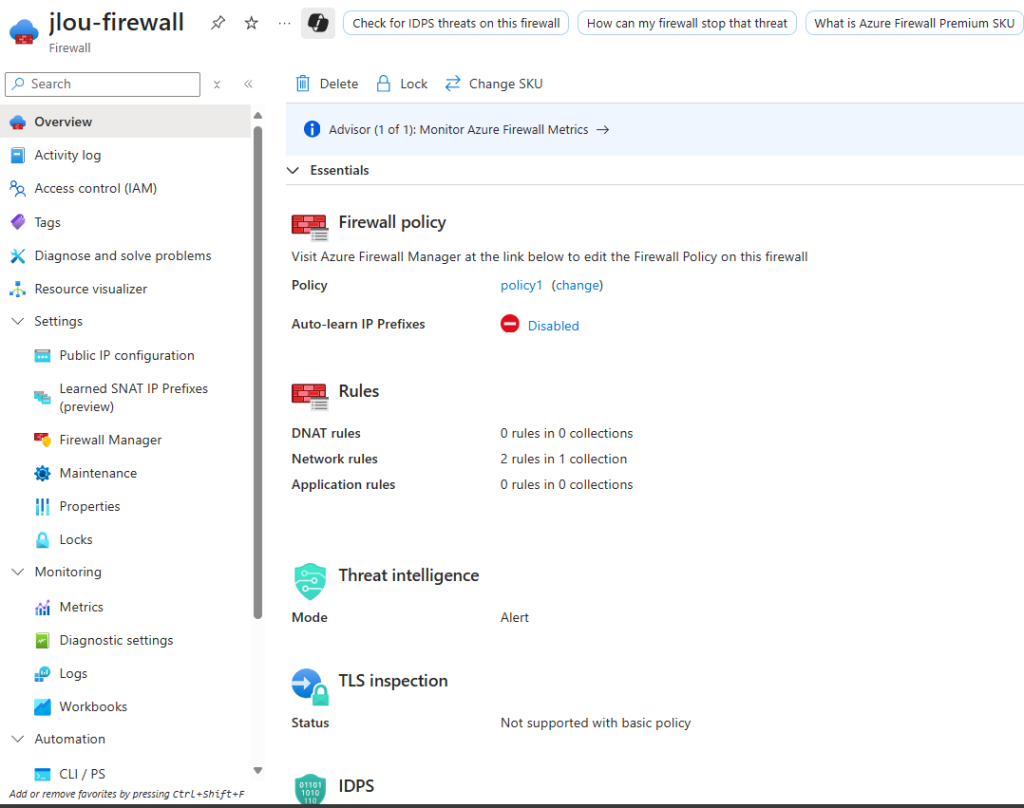Click the Public IP configuration icon
Viewport: 1024px width, 808px height.
(42, 355)
